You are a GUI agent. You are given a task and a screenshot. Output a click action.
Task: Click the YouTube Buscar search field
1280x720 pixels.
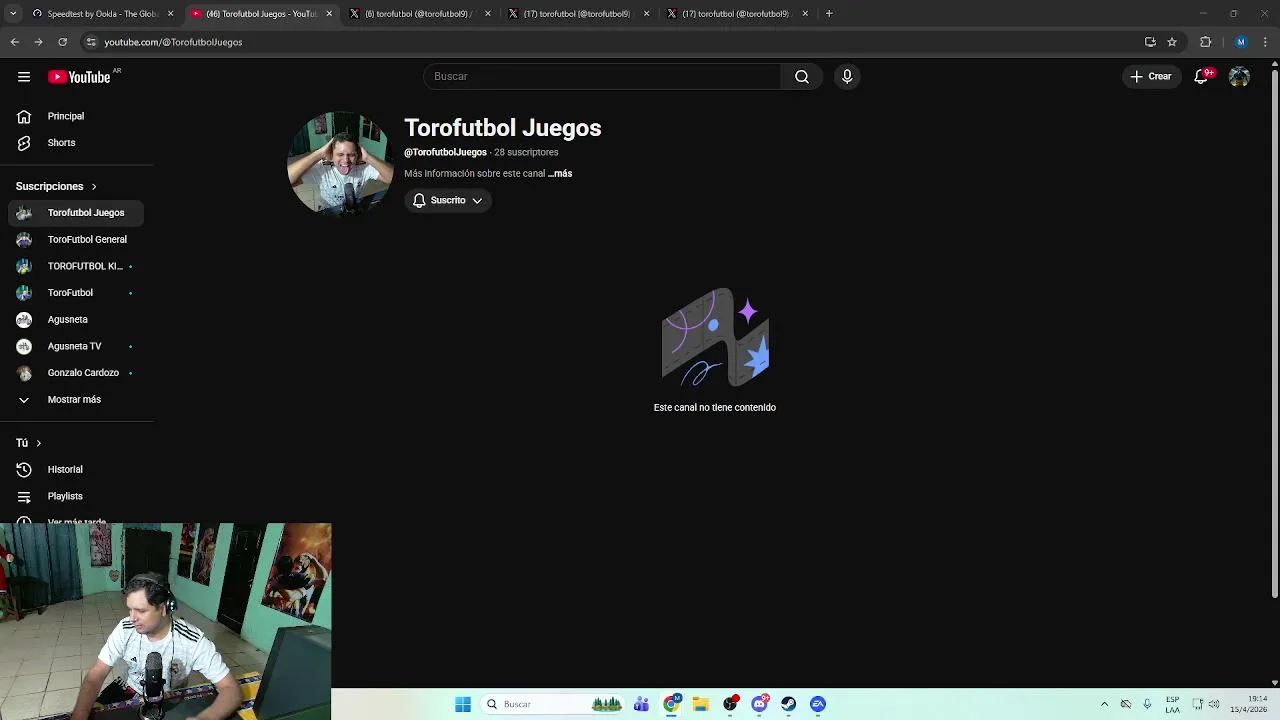pos(602,77)
